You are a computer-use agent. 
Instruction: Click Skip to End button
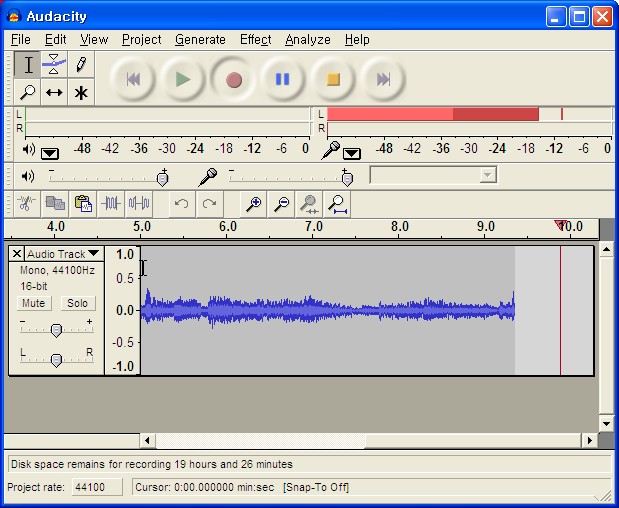coord(383,79)
